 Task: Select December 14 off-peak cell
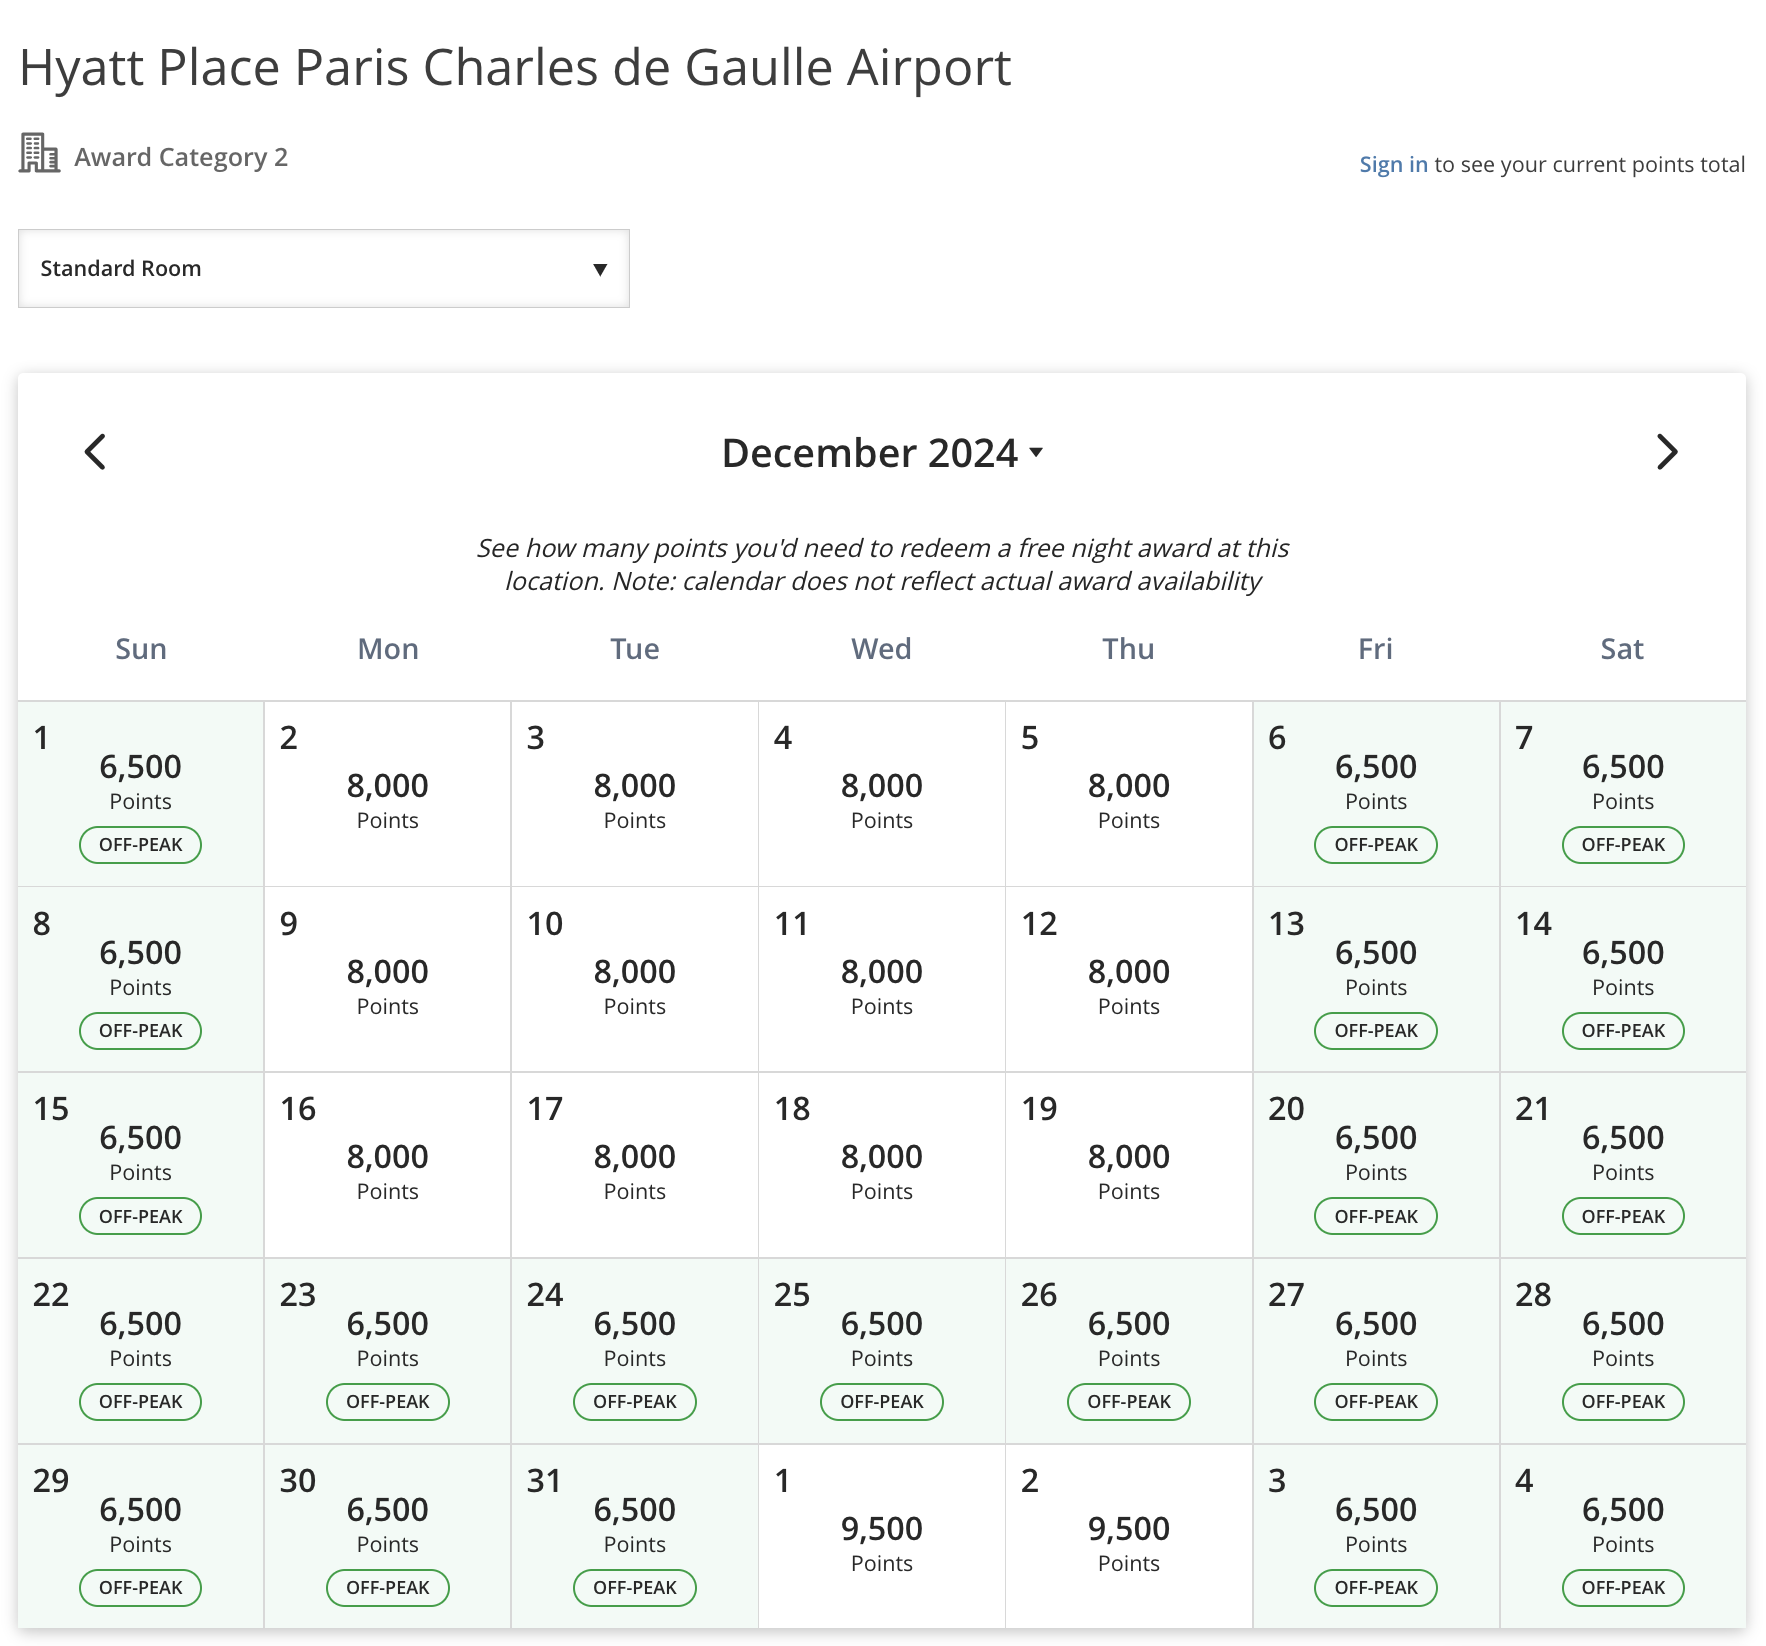click(x=1623, y=980)
